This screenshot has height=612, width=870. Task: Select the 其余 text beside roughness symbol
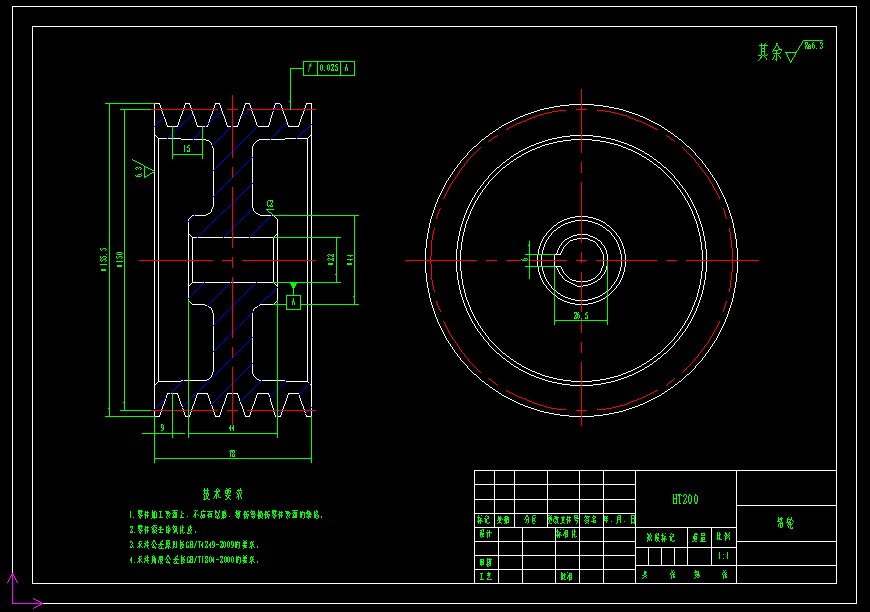click(770, 53)
